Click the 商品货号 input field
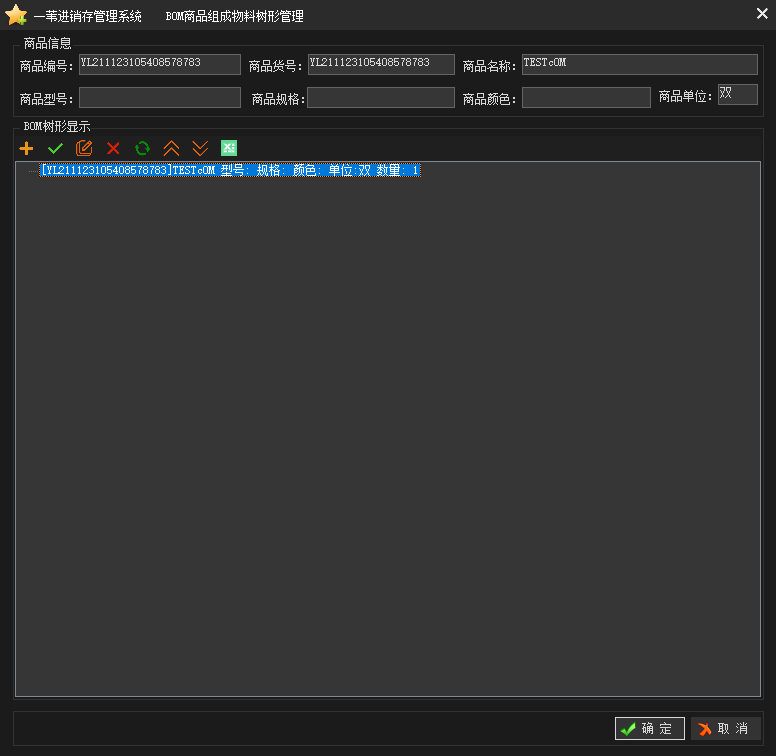Image resolution: width=776 pixels, height=756 pixels. (381, 64)
